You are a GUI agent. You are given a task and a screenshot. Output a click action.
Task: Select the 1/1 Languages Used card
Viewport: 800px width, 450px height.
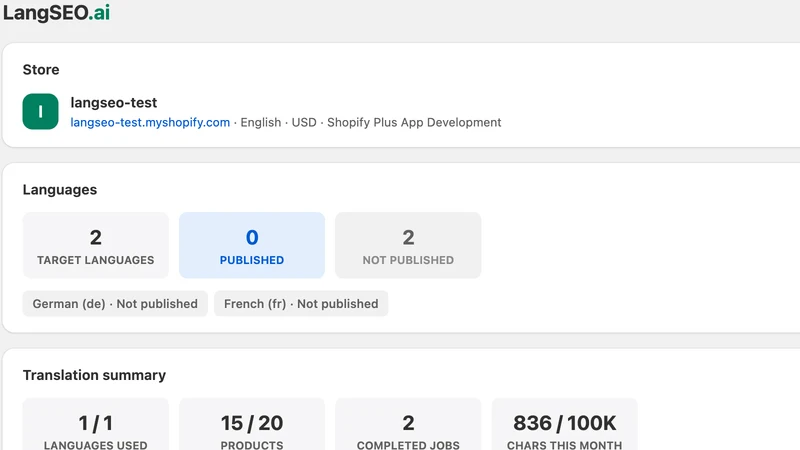point(95,424)
